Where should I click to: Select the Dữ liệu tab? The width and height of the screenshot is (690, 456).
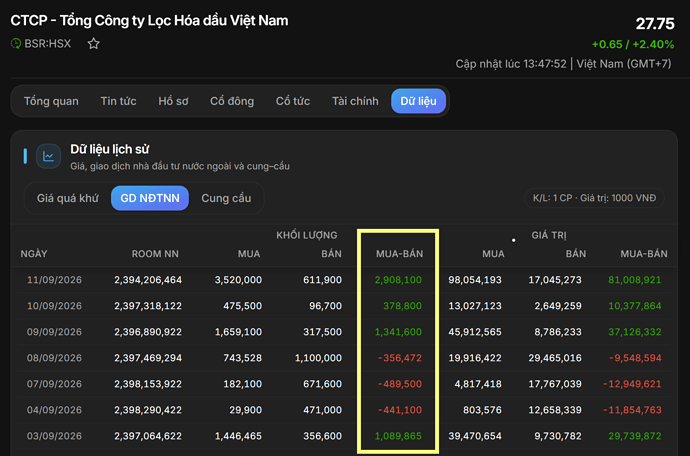418,101
